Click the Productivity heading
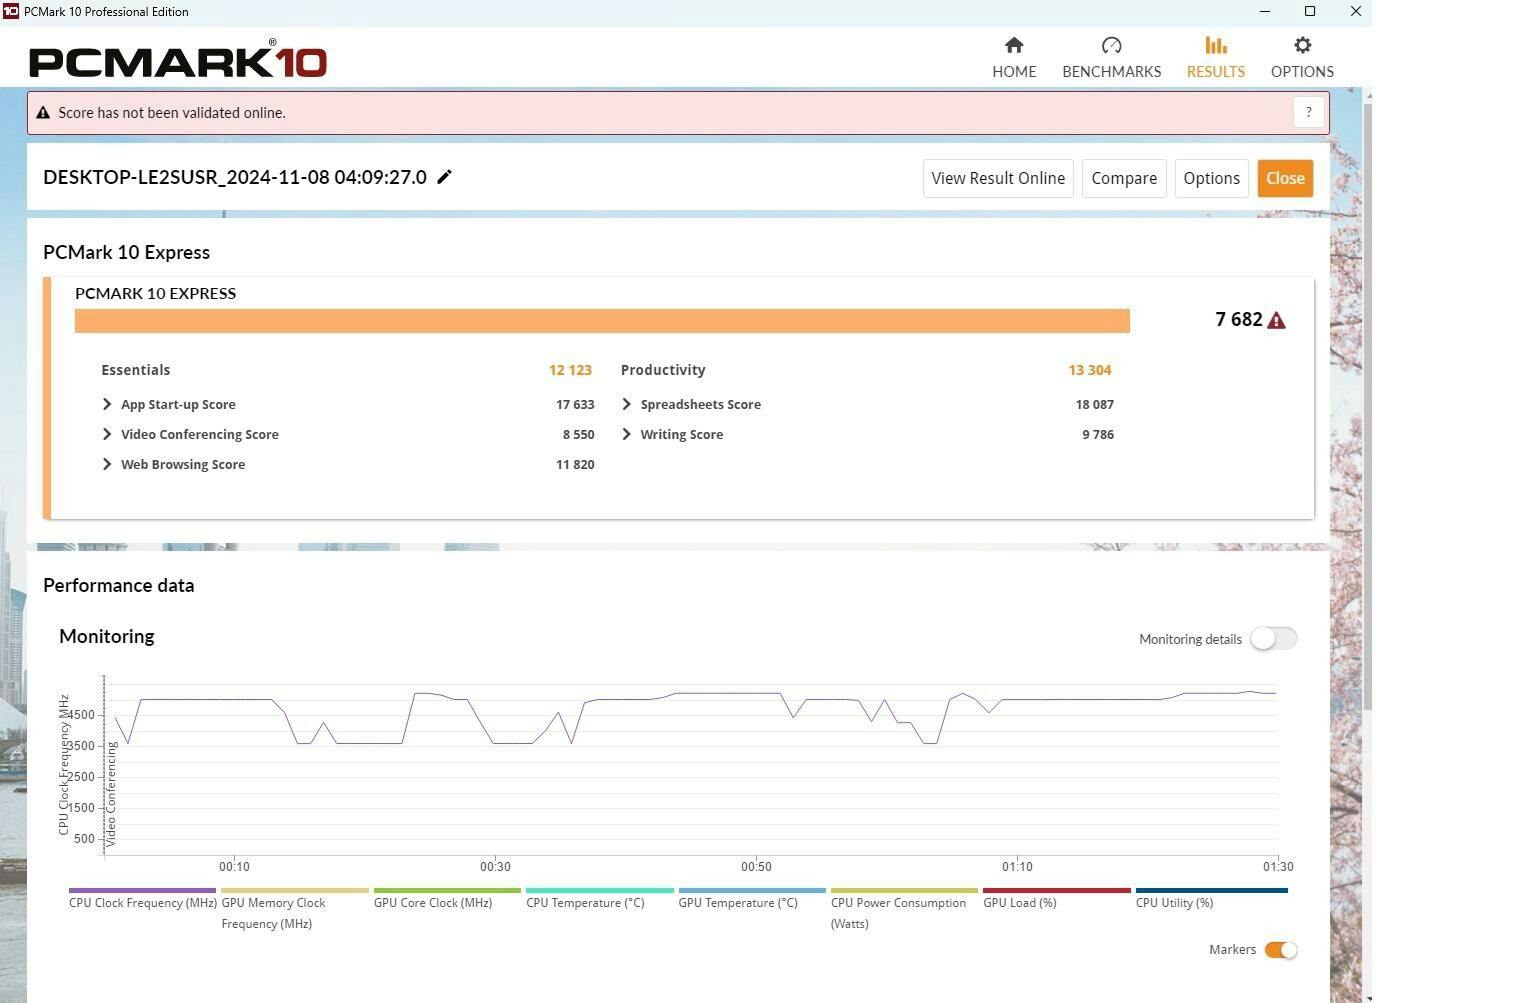The image size is (1536, 1003). [663, 370]
